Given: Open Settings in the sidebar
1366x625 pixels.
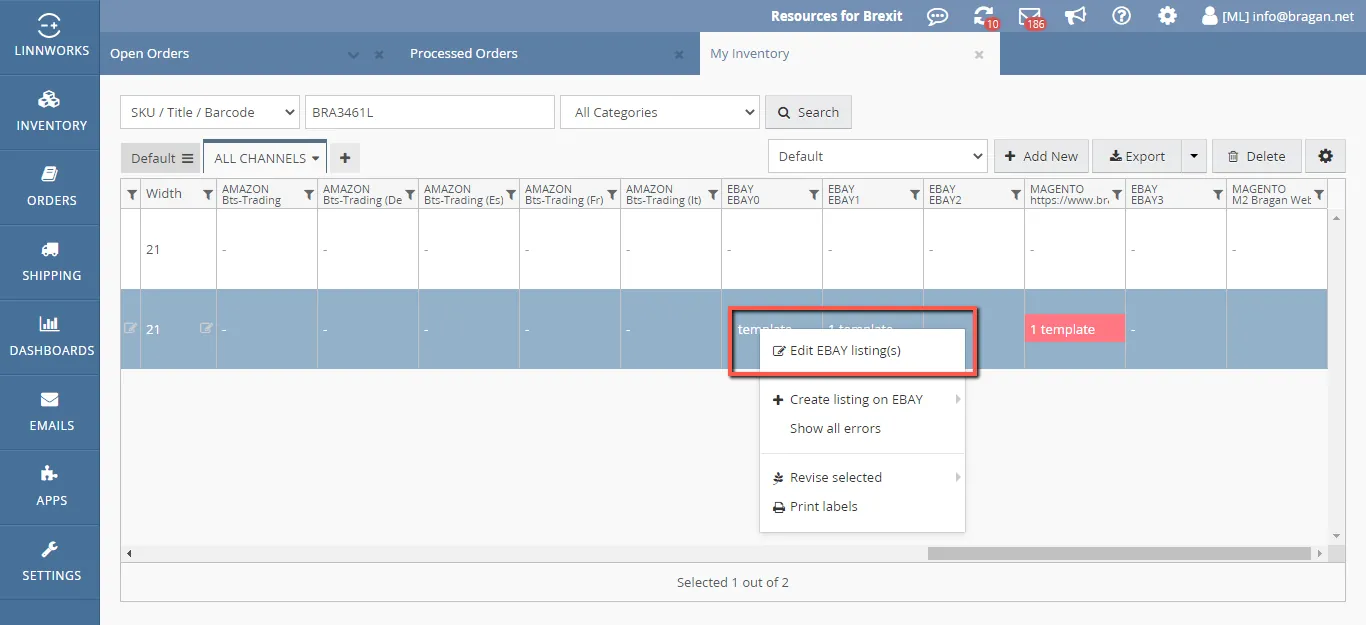Looking at the screenshot, I should 50,562.
